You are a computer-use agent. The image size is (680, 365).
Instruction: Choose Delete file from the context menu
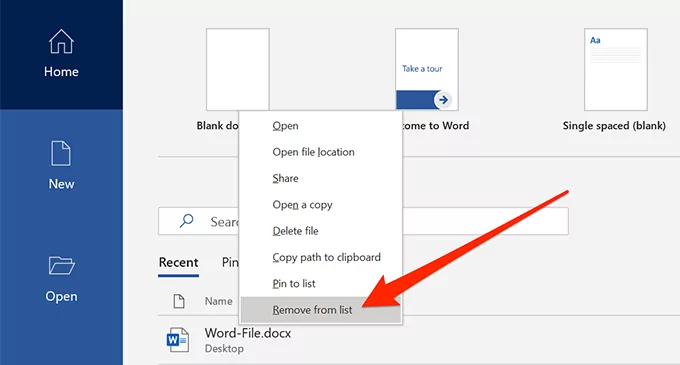click(320, 231)
